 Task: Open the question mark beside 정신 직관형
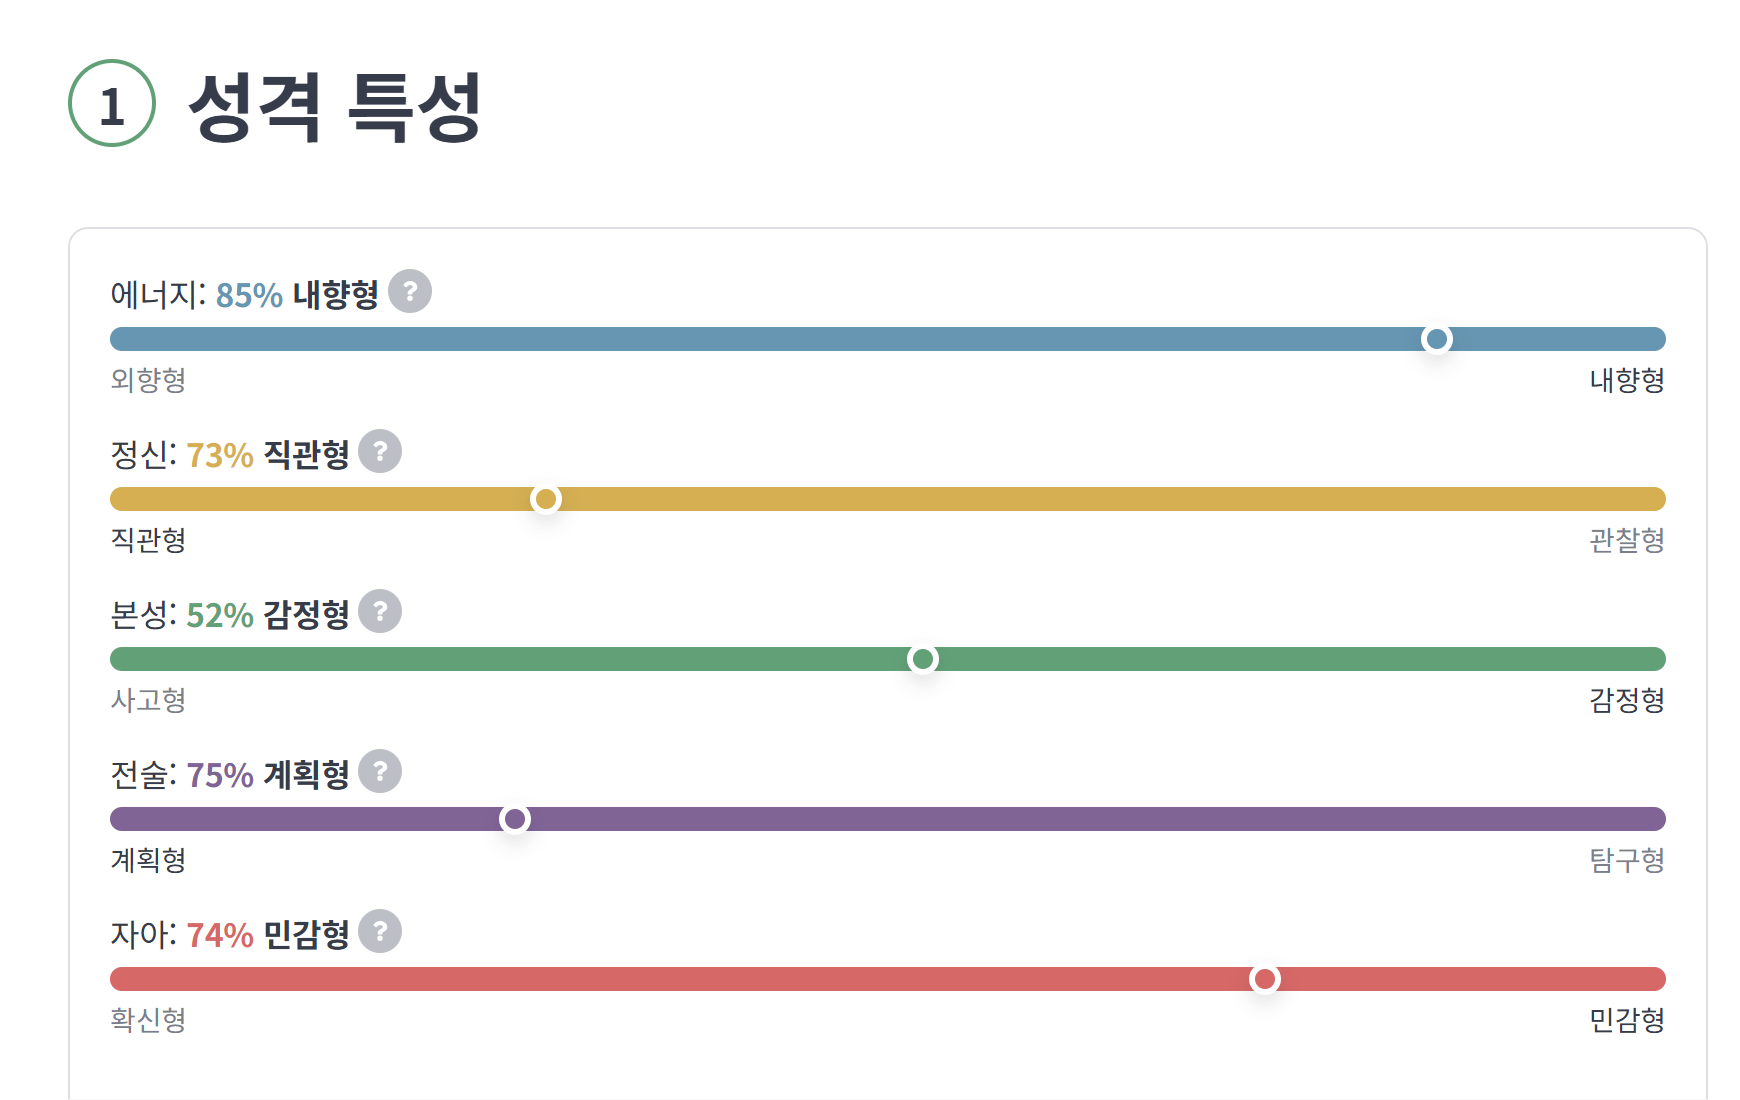pos(380,451)
